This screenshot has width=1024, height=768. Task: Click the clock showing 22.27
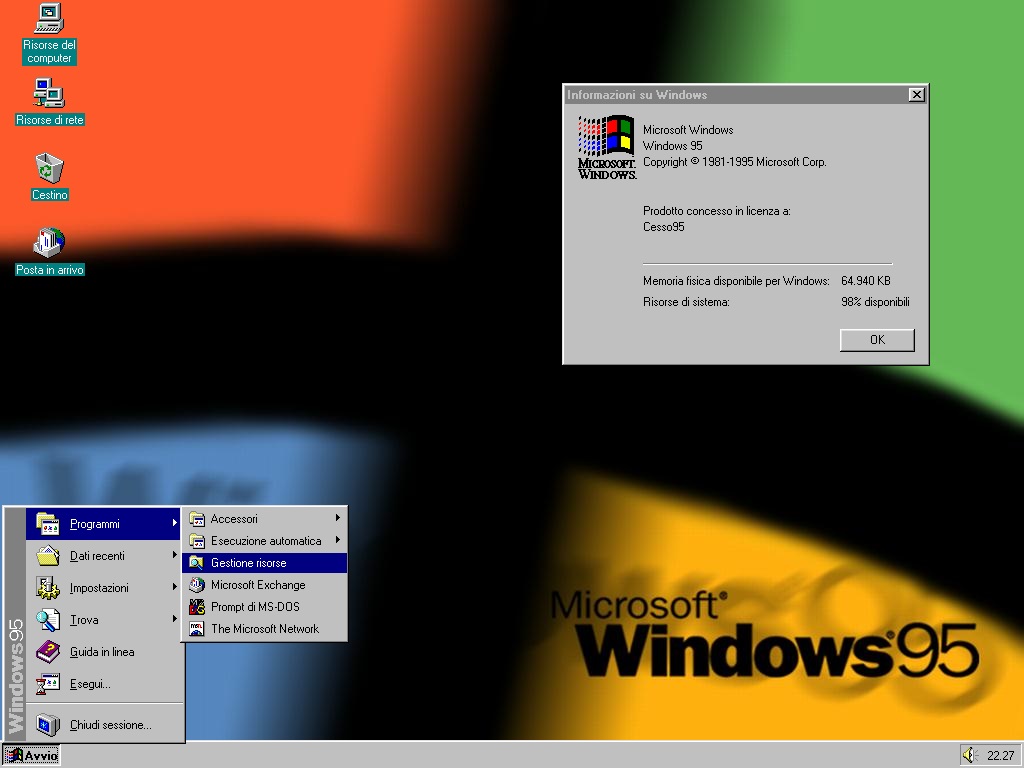pyautogui.click(x=1003, y=755)
